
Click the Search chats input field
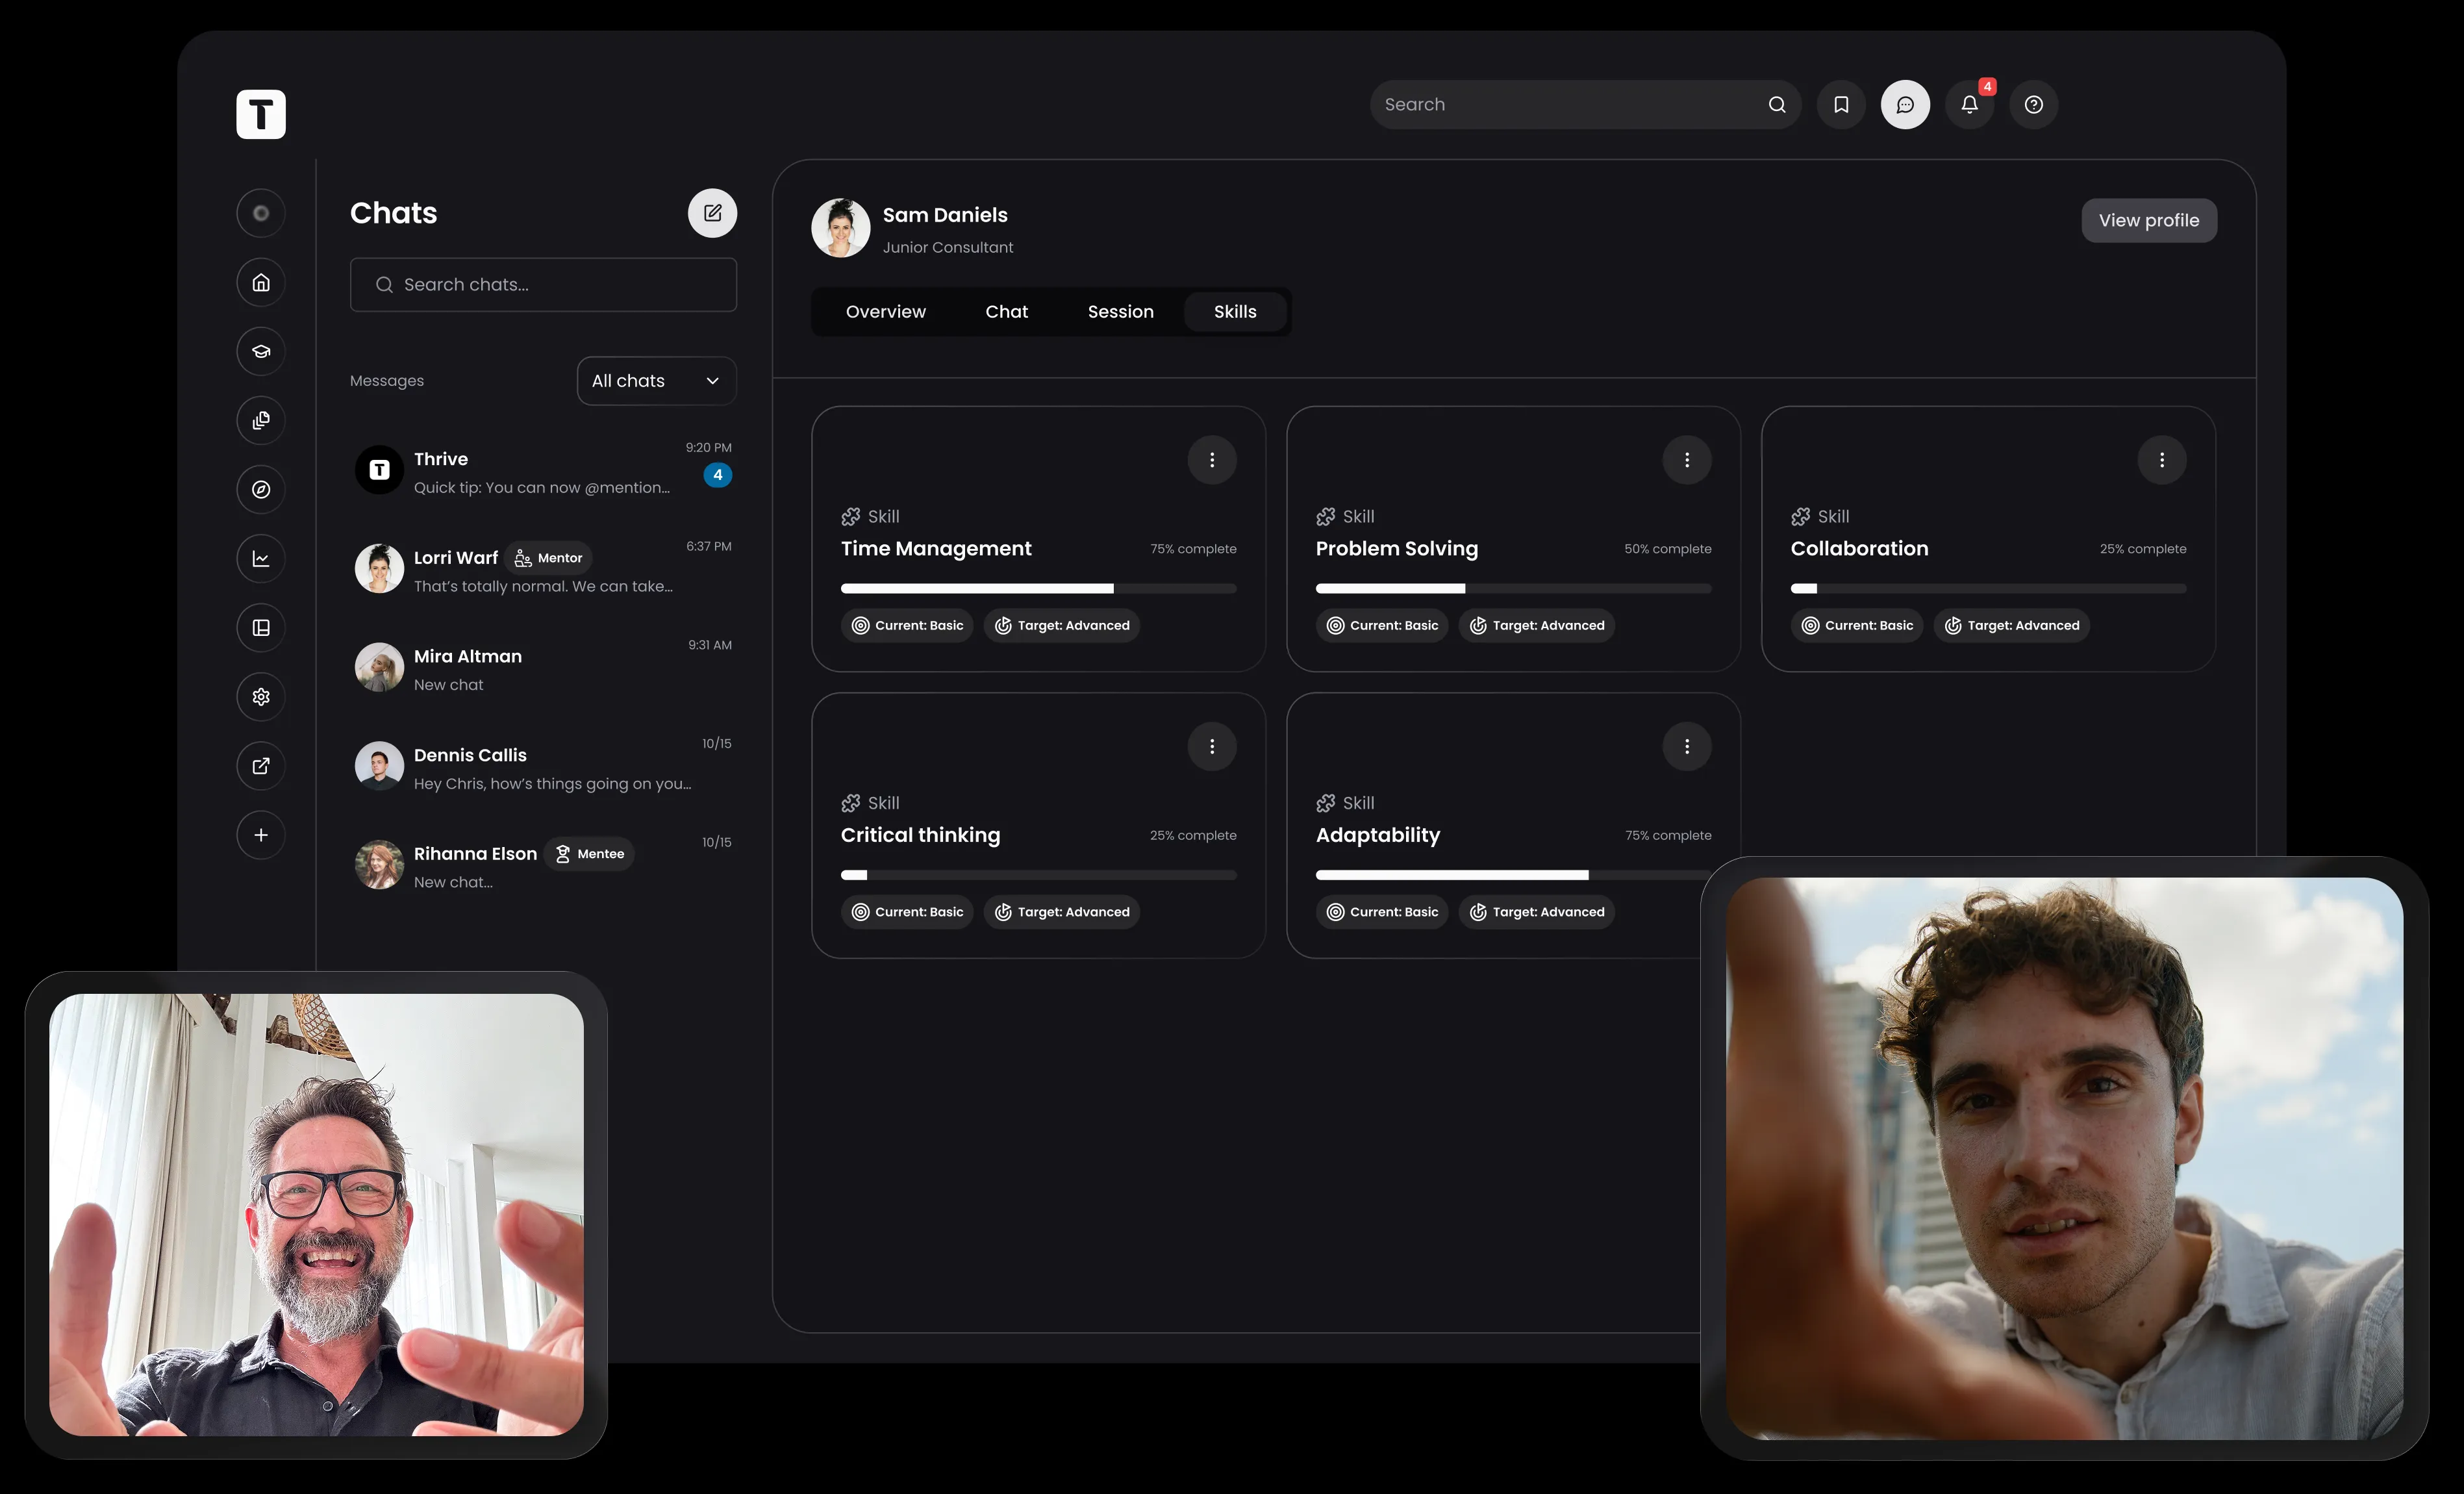(543, 285)
